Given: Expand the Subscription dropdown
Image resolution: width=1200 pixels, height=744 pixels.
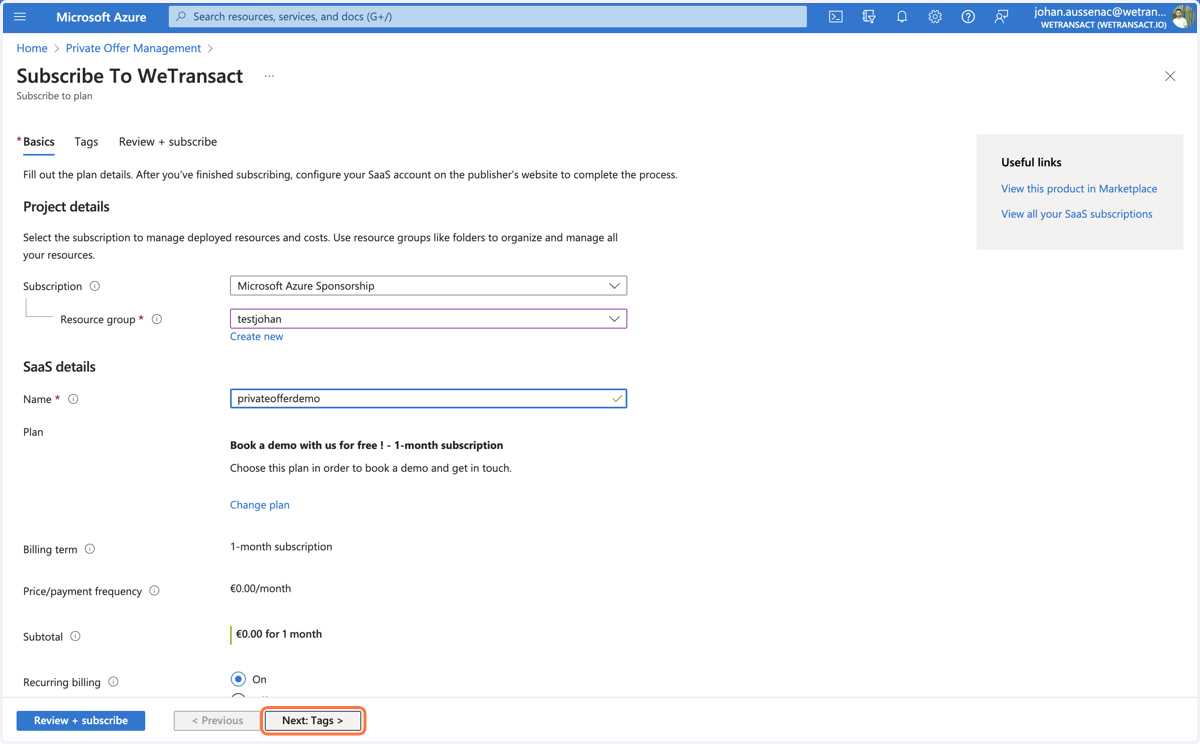Looking at the screenshot, I should point(428,286).
